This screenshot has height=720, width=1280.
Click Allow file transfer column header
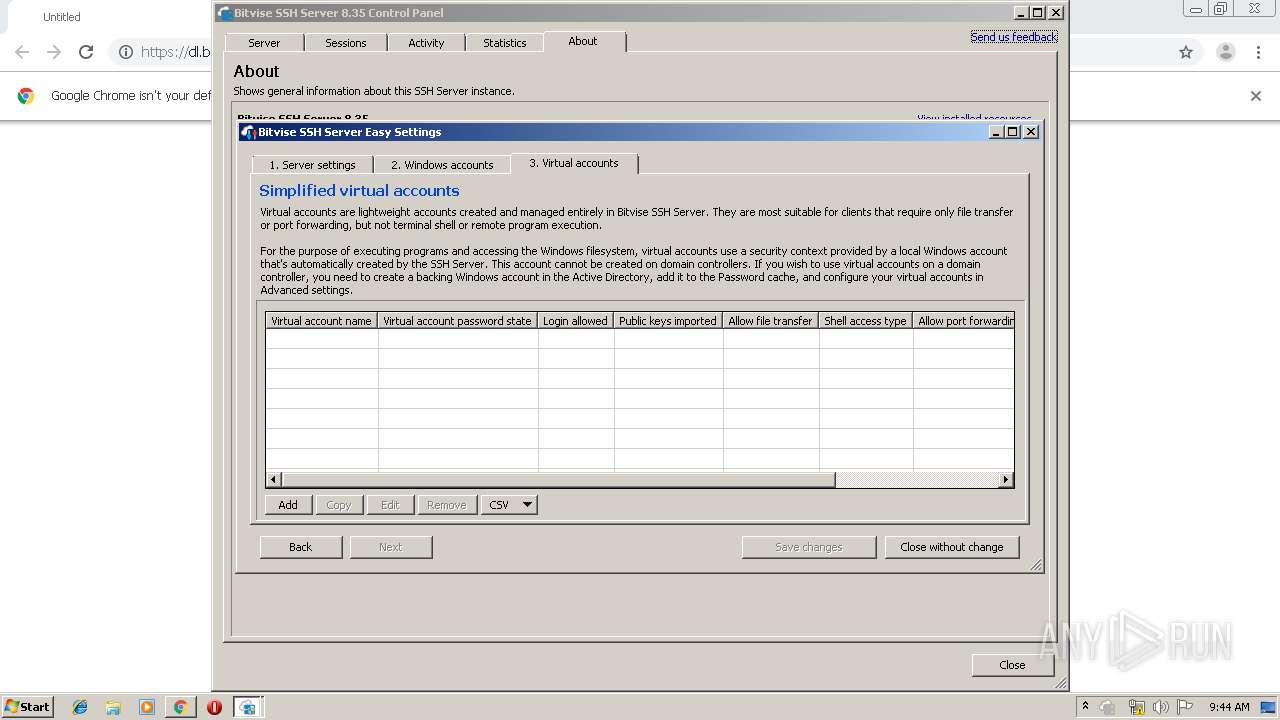(771, 321)
